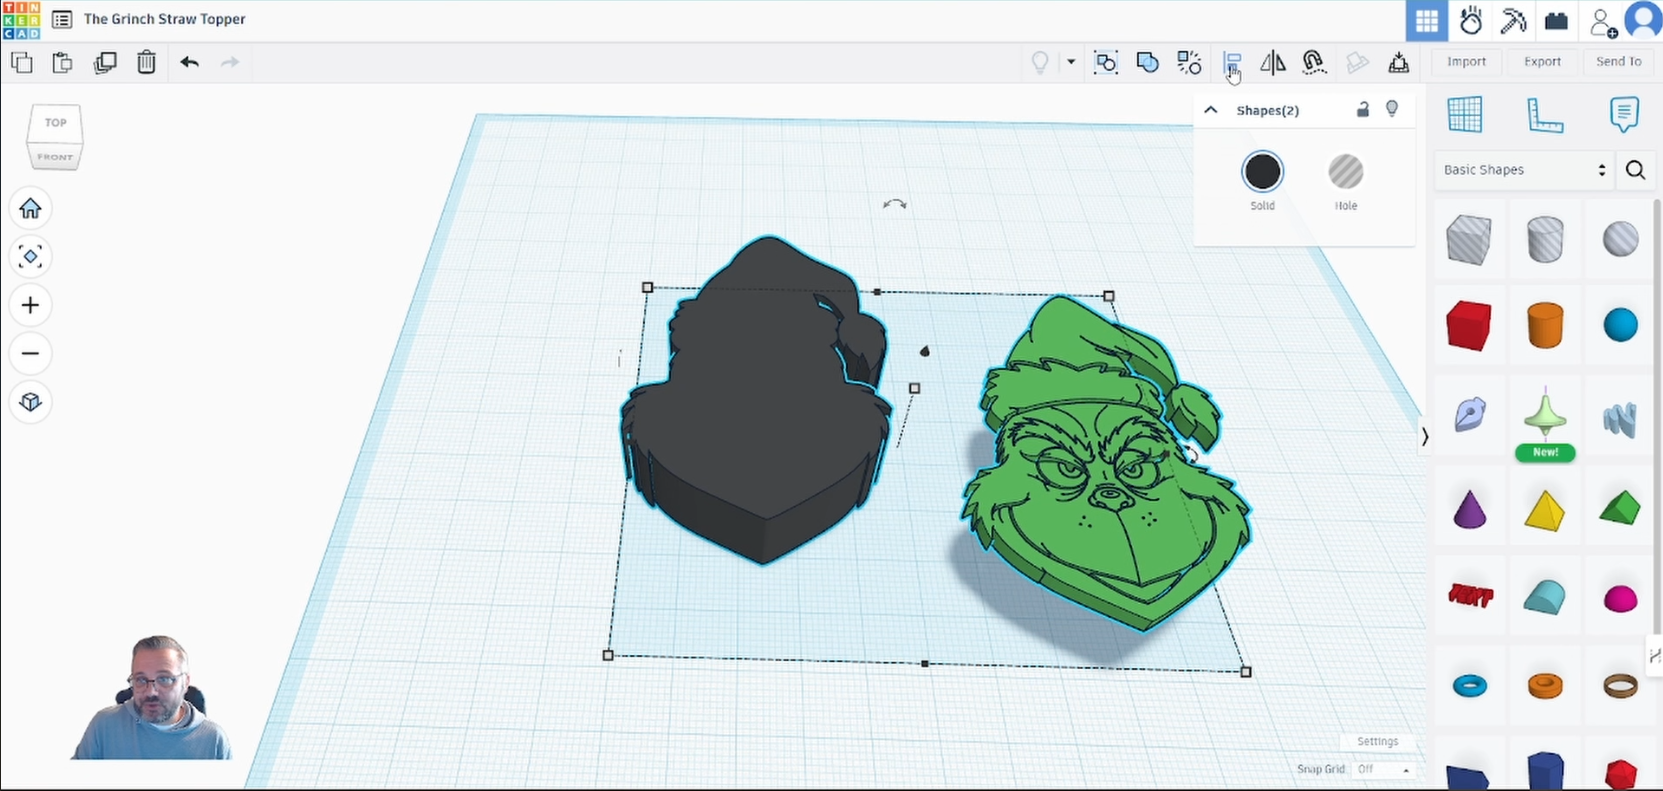The width and height of the screenshot is (1663, 791).
Task: Toggle shape visibility lightbulb in Shapes panel
Action: click(x=1392, y=109)
